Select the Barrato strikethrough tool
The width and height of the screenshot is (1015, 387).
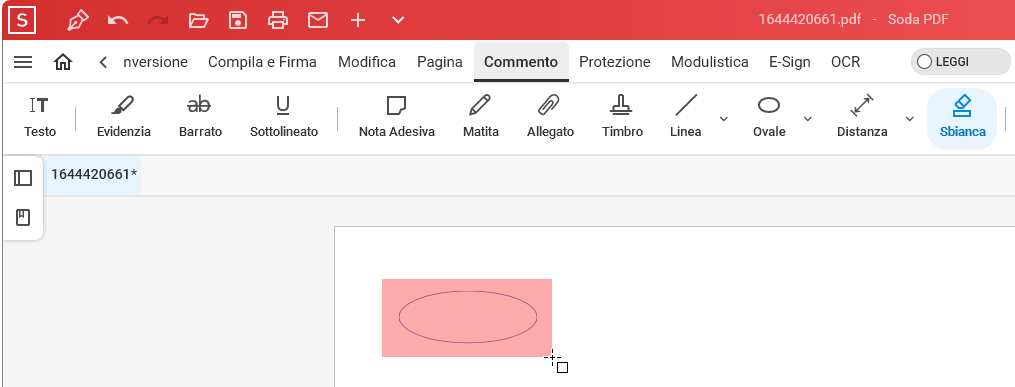point(200,116)
